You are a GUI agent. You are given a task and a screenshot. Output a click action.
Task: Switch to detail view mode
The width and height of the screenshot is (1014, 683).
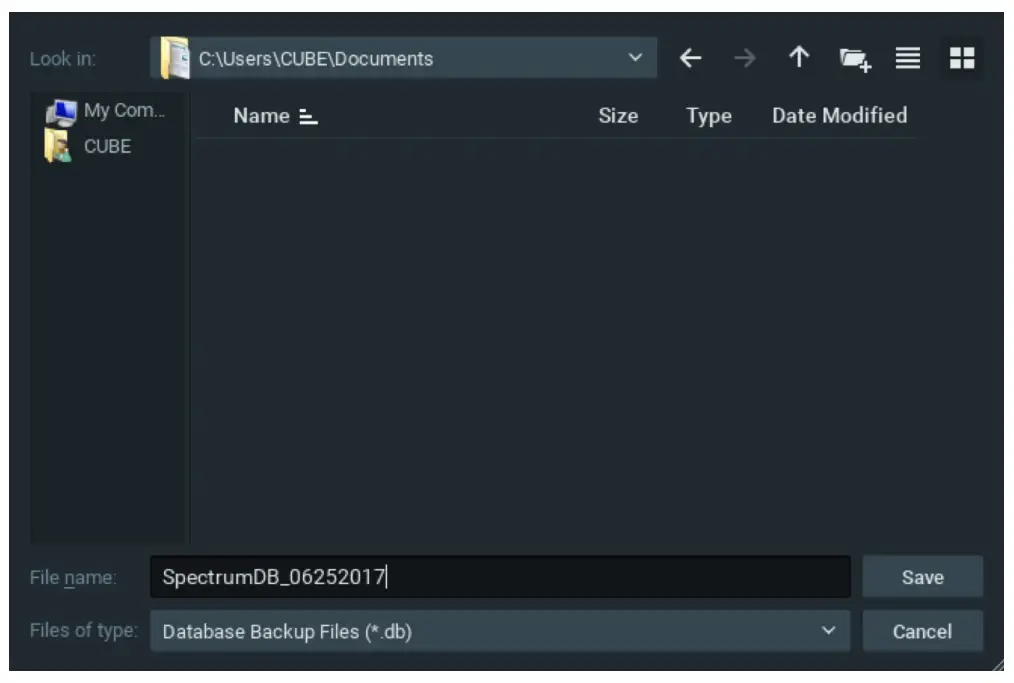coord(962,57)
